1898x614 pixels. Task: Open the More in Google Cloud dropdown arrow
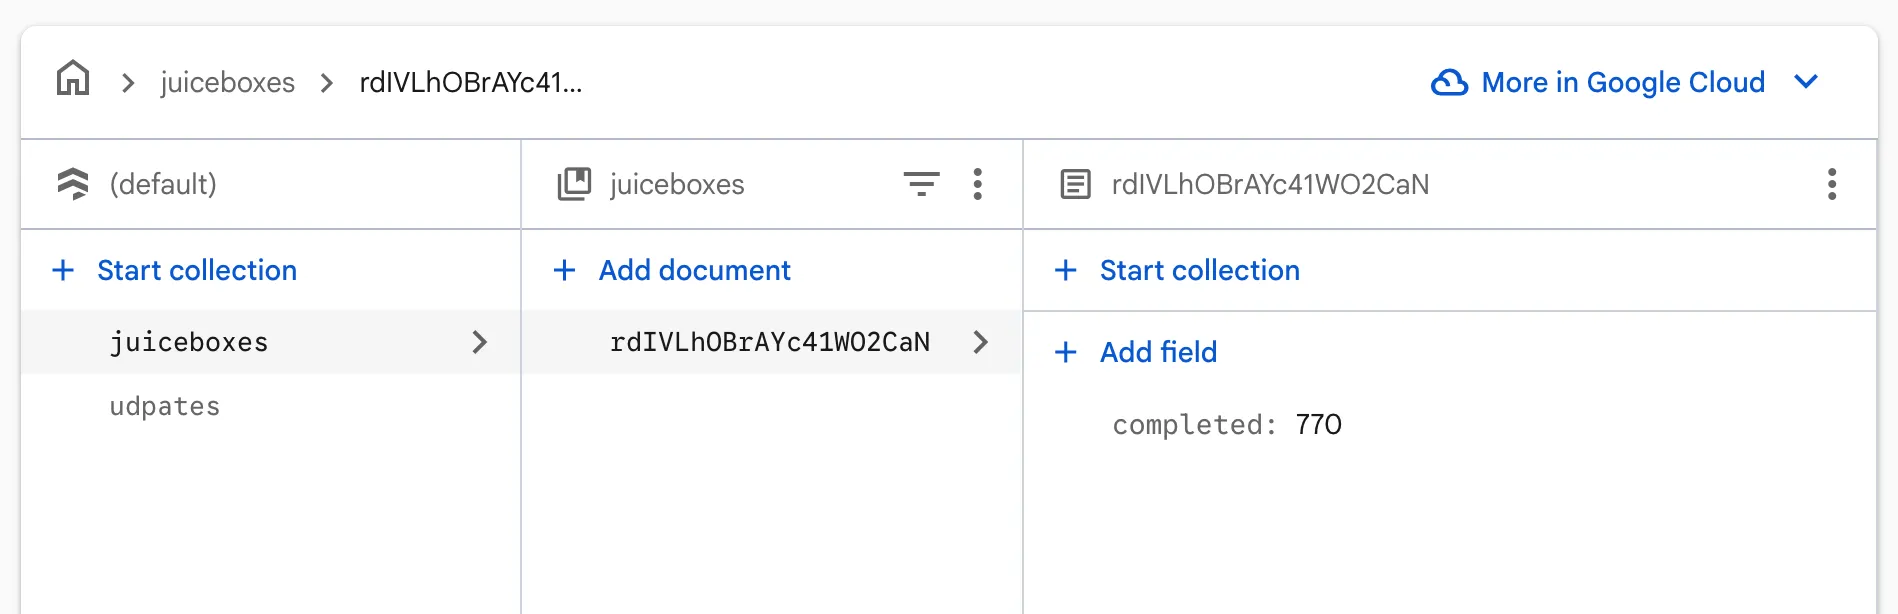click(1806, 82)
